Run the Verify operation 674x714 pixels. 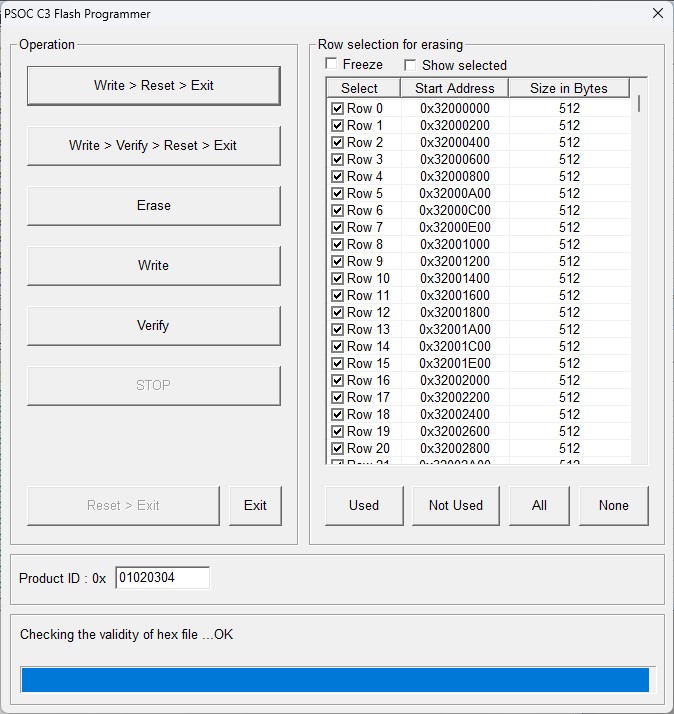point(153,326)
